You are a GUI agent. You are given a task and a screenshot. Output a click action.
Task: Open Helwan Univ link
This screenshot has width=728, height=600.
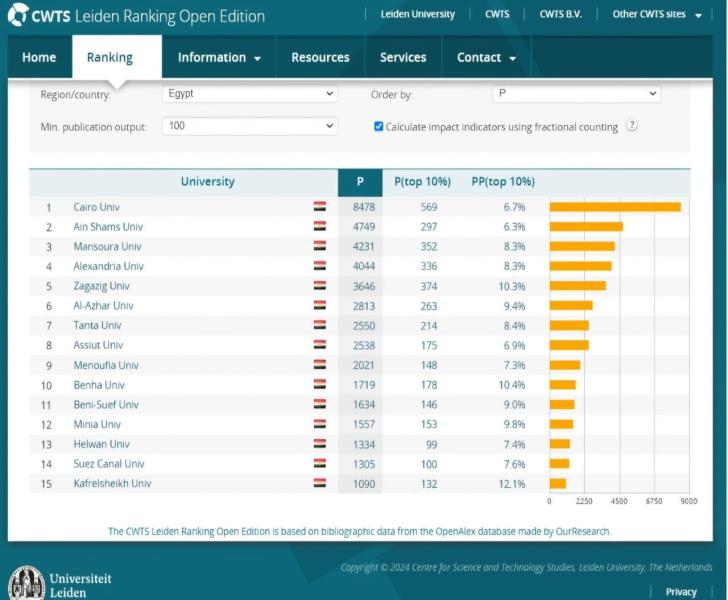101,444
